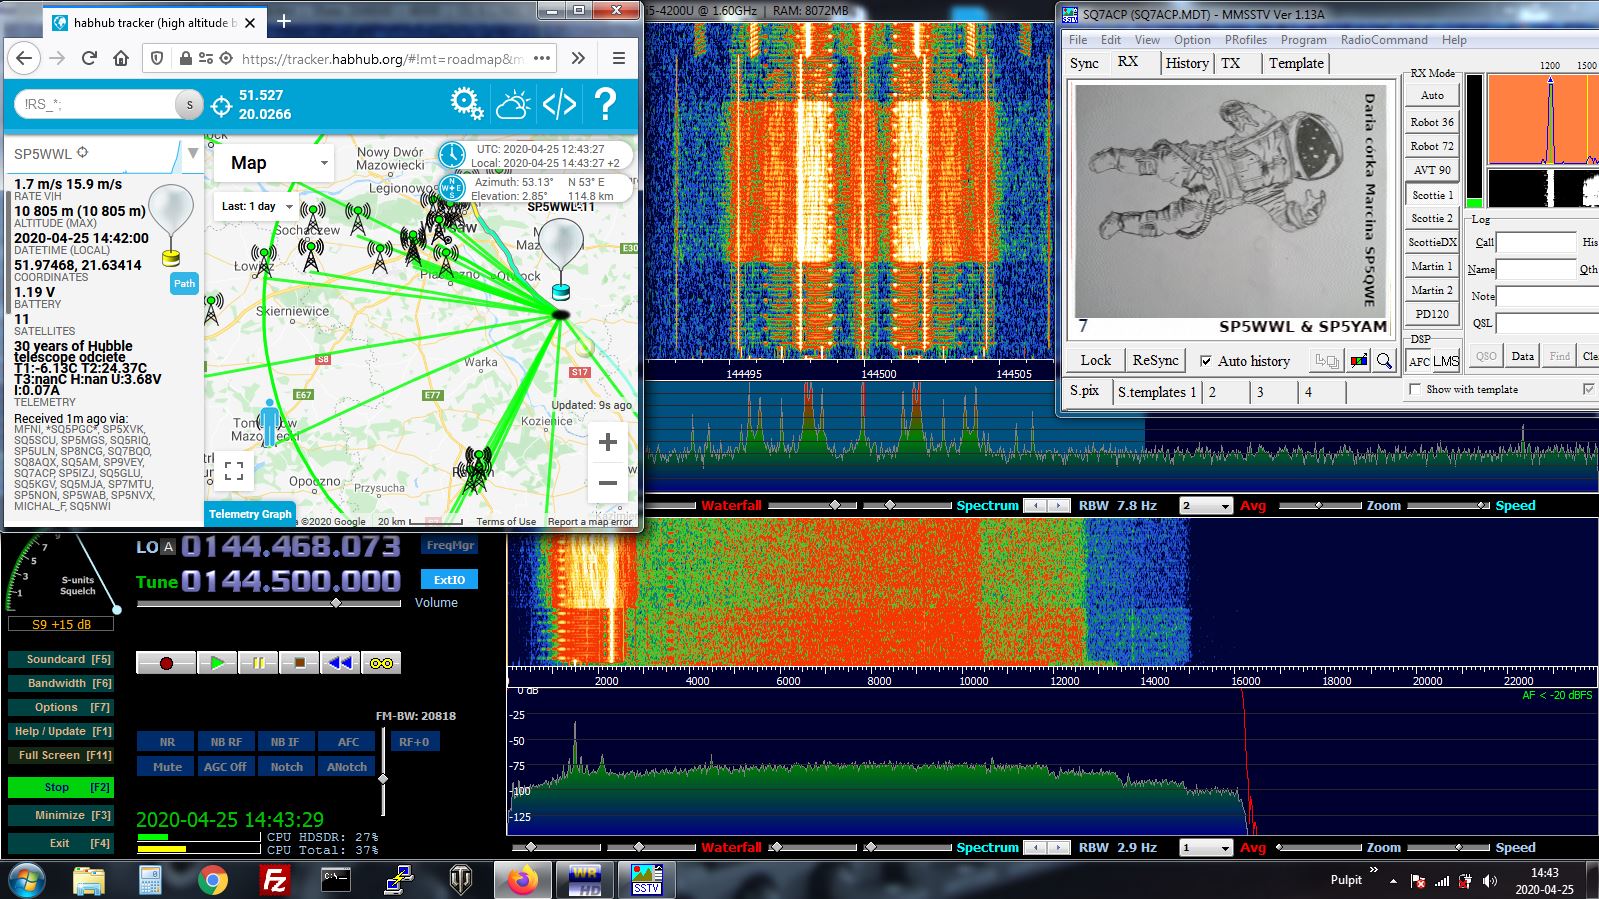Click the HDSDR record button

tap(166, 663)
